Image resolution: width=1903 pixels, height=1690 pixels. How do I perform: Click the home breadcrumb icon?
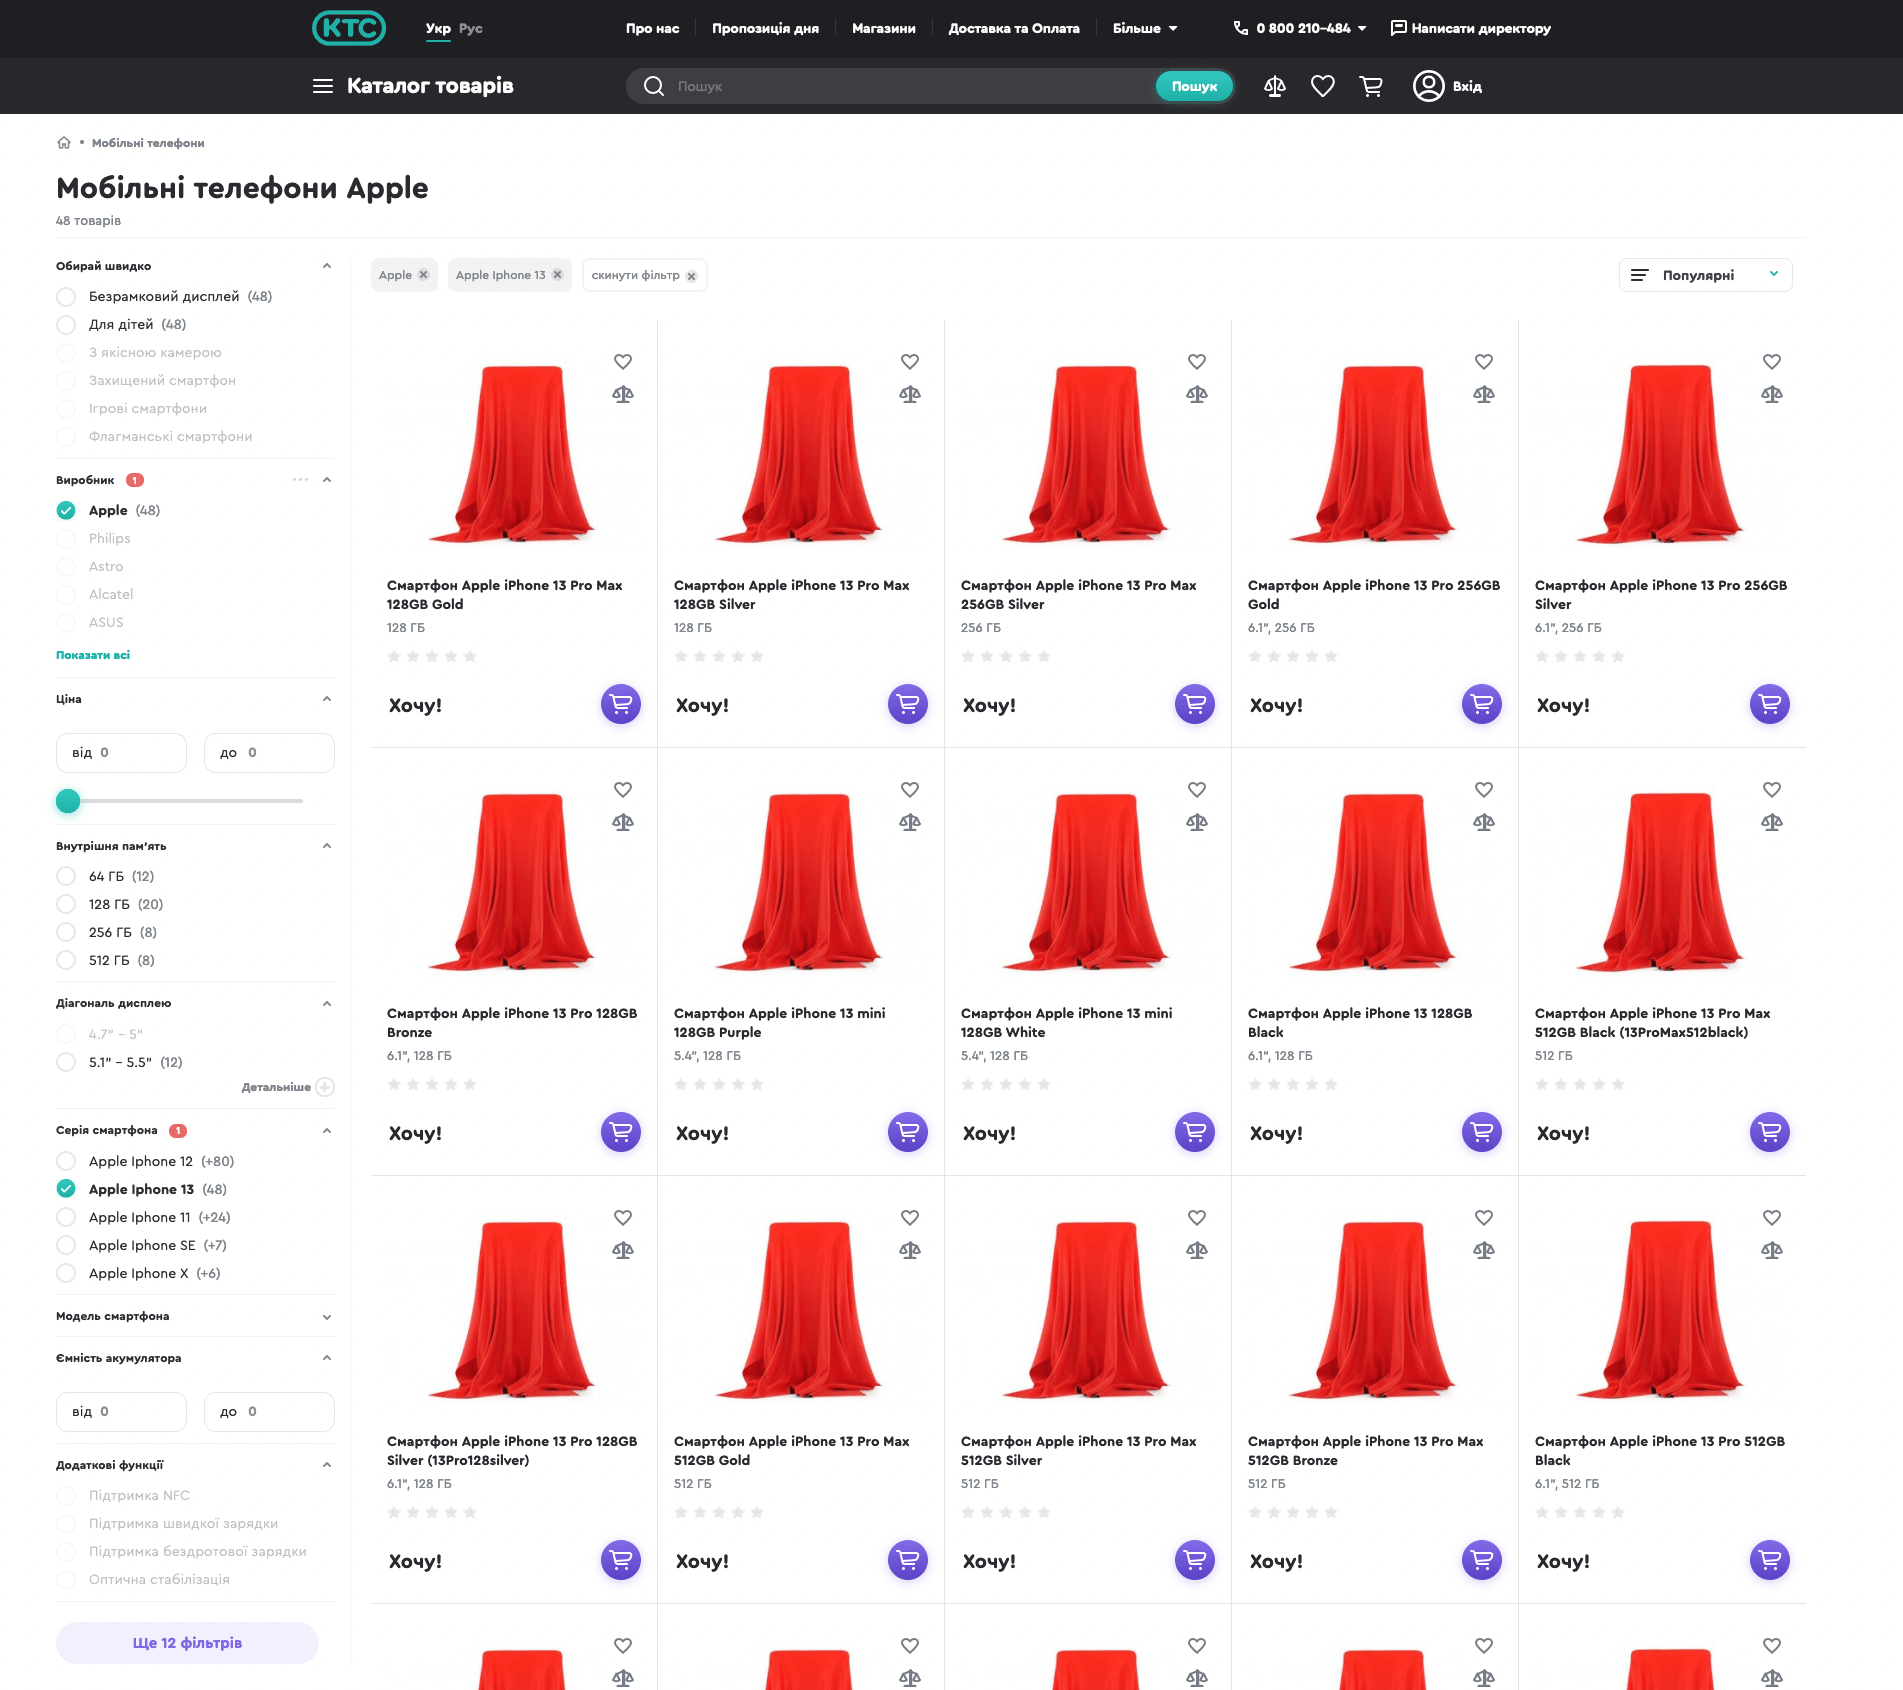[64, 143]
